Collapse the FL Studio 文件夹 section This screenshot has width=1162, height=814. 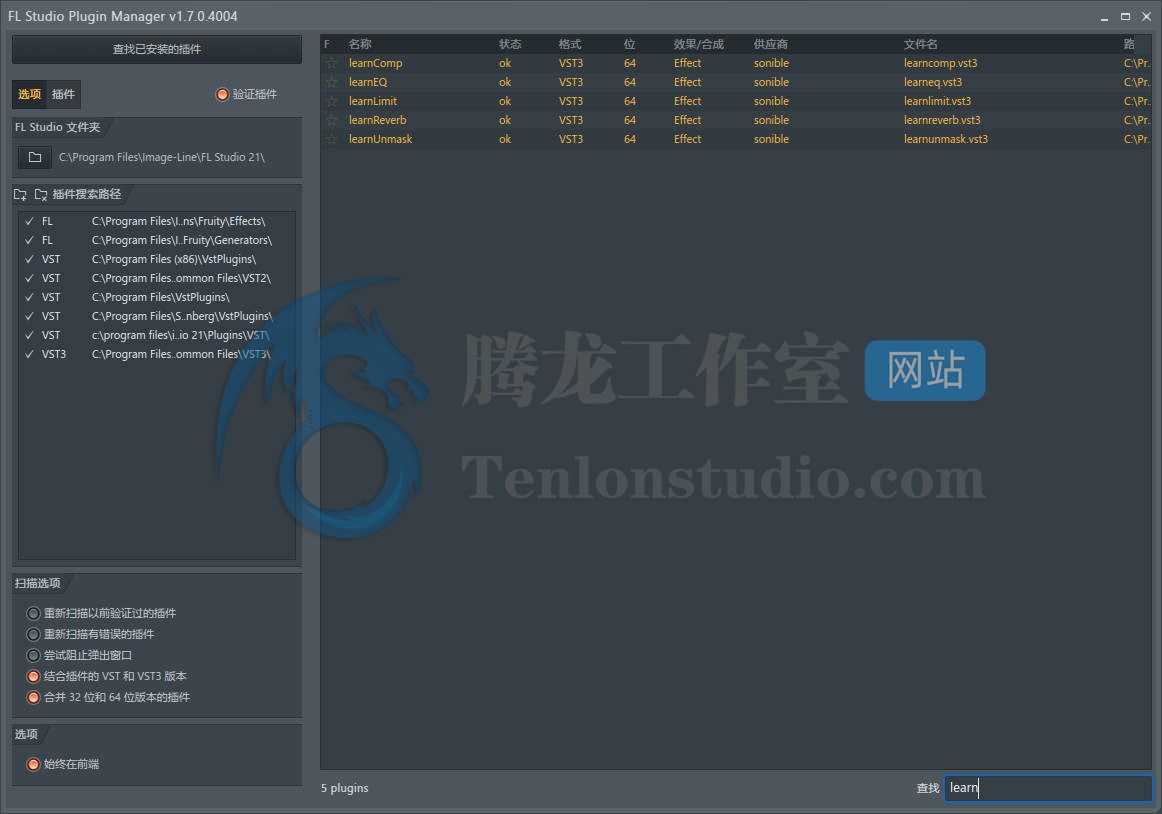[57, 127]
